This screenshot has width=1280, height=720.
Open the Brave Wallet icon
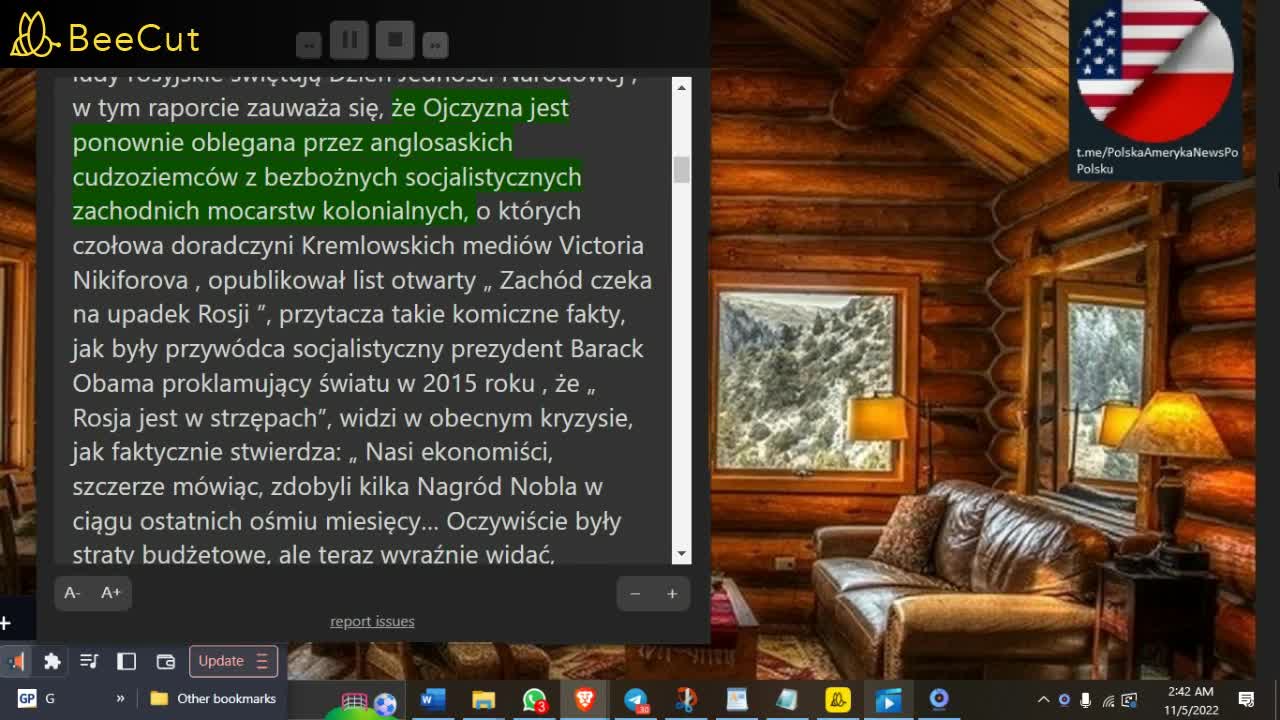[166, 661]
